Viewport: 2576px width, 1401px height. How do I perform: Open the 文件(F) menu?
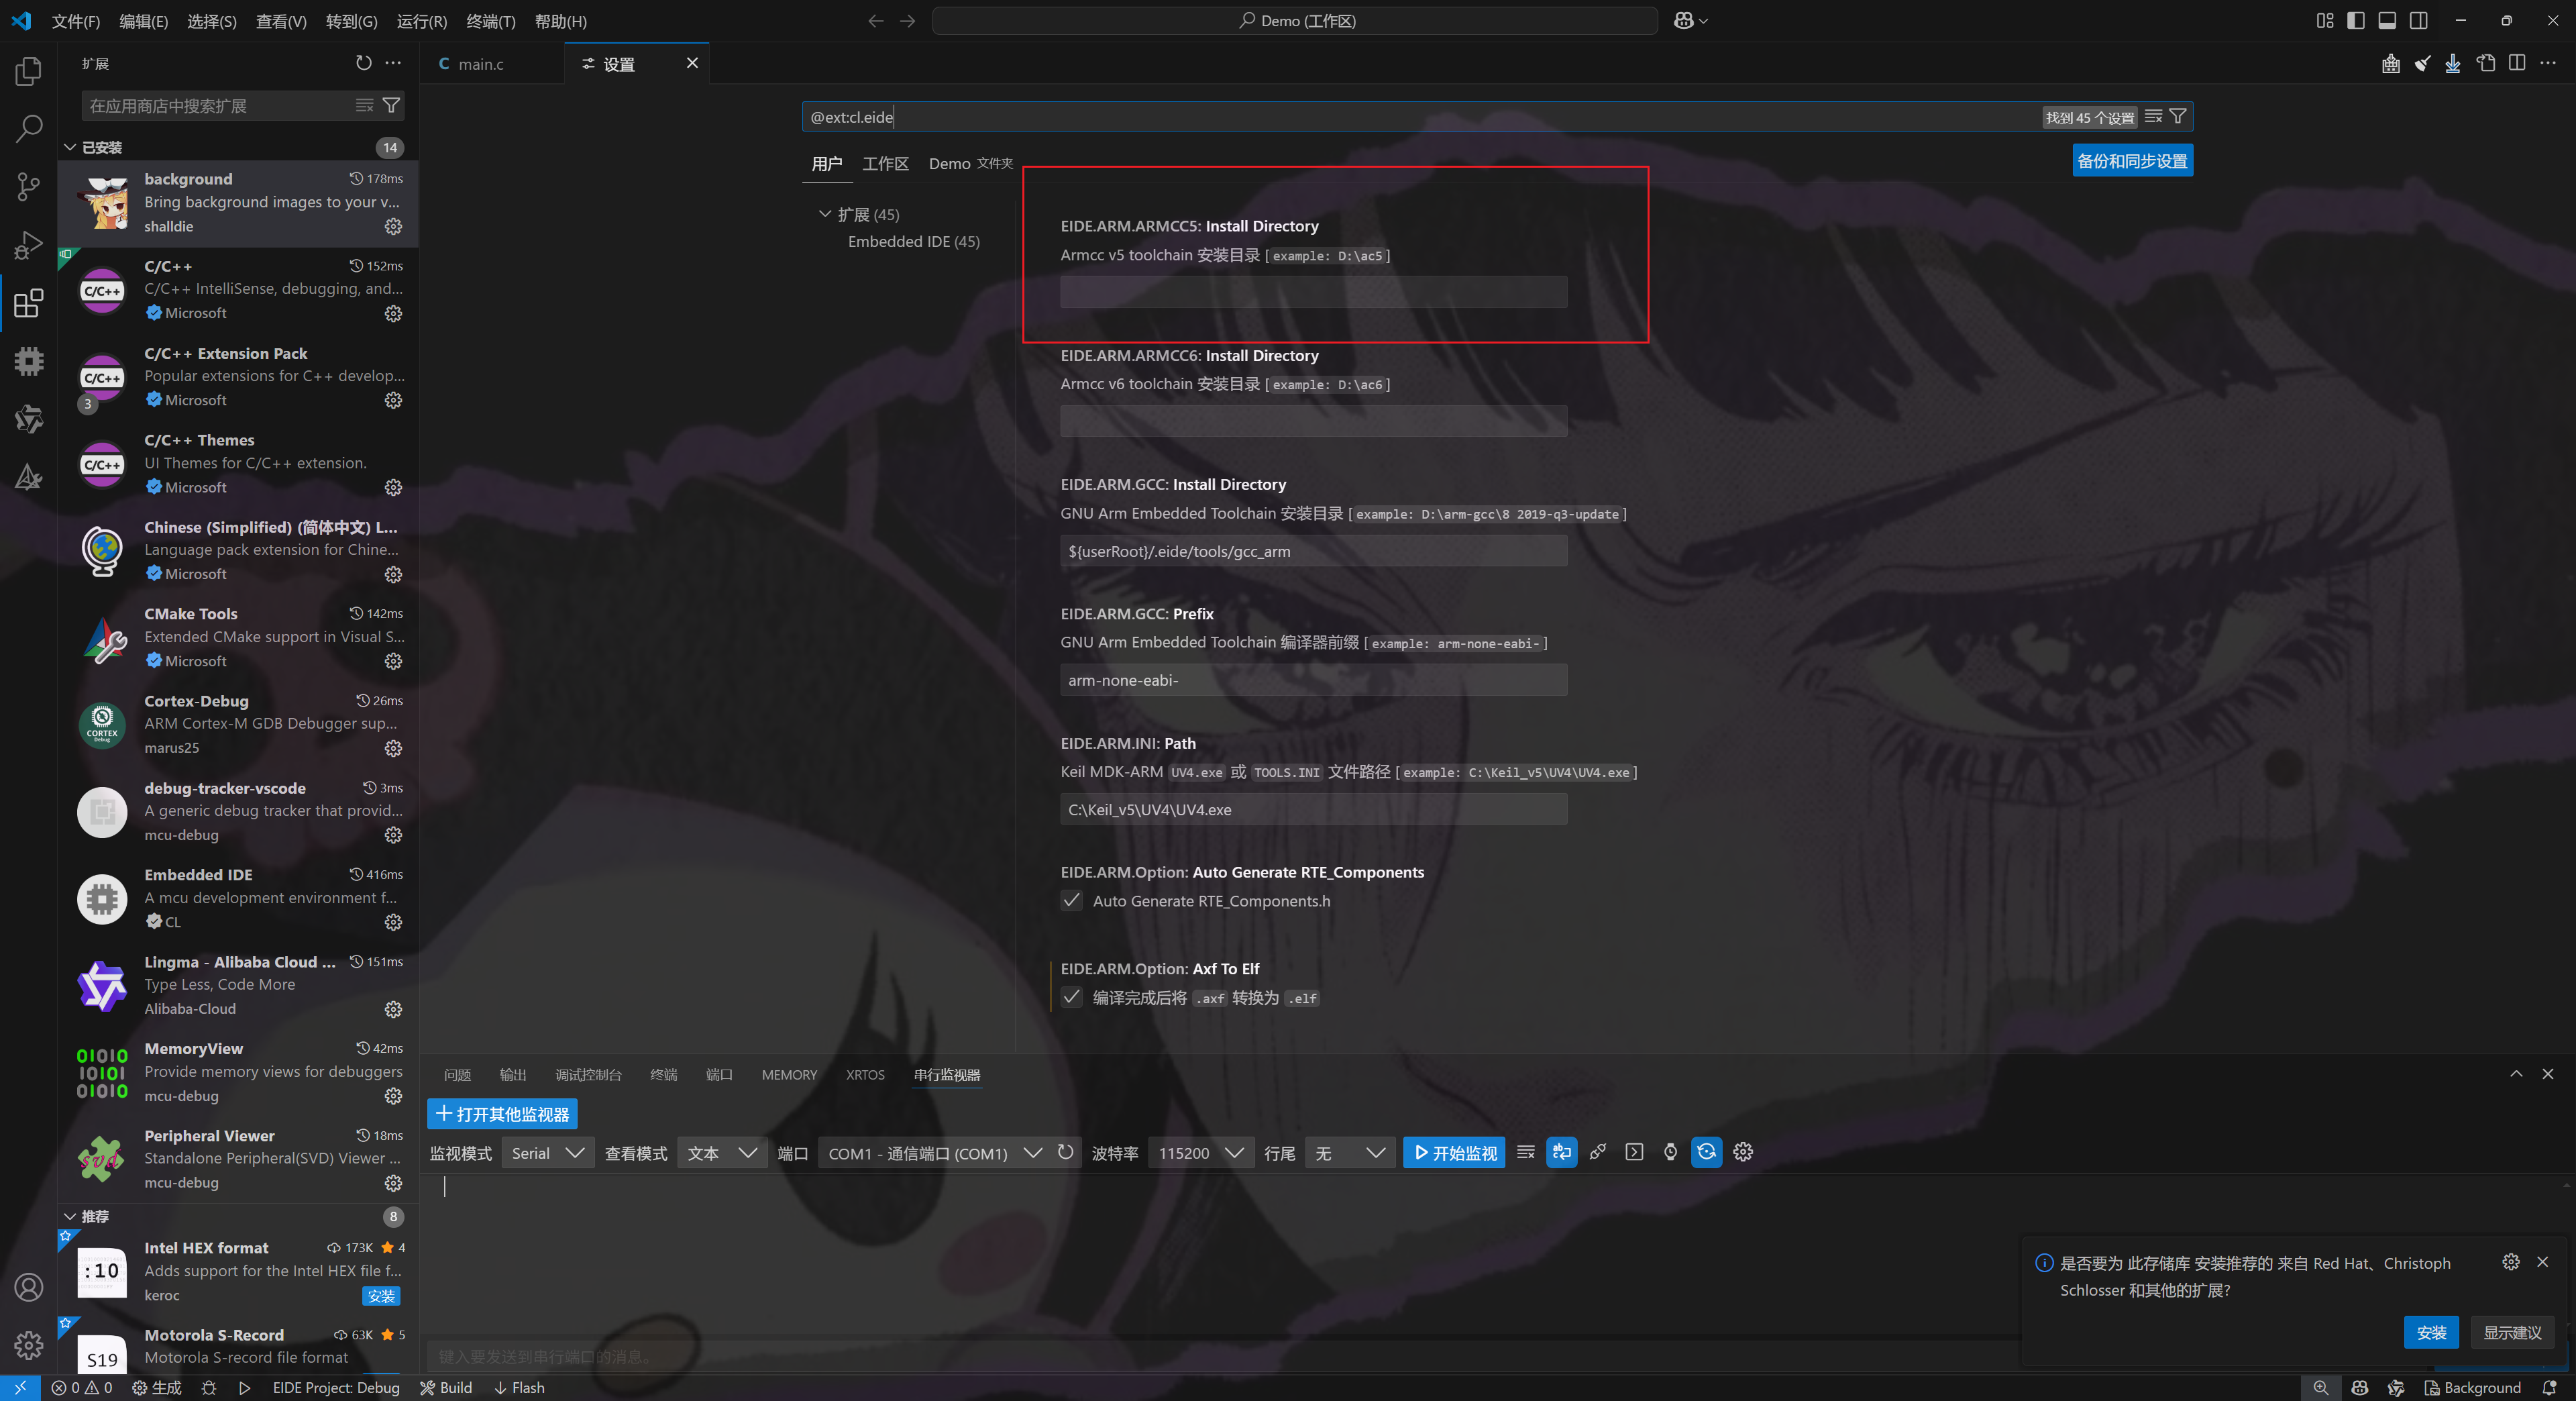coord(76,21)
